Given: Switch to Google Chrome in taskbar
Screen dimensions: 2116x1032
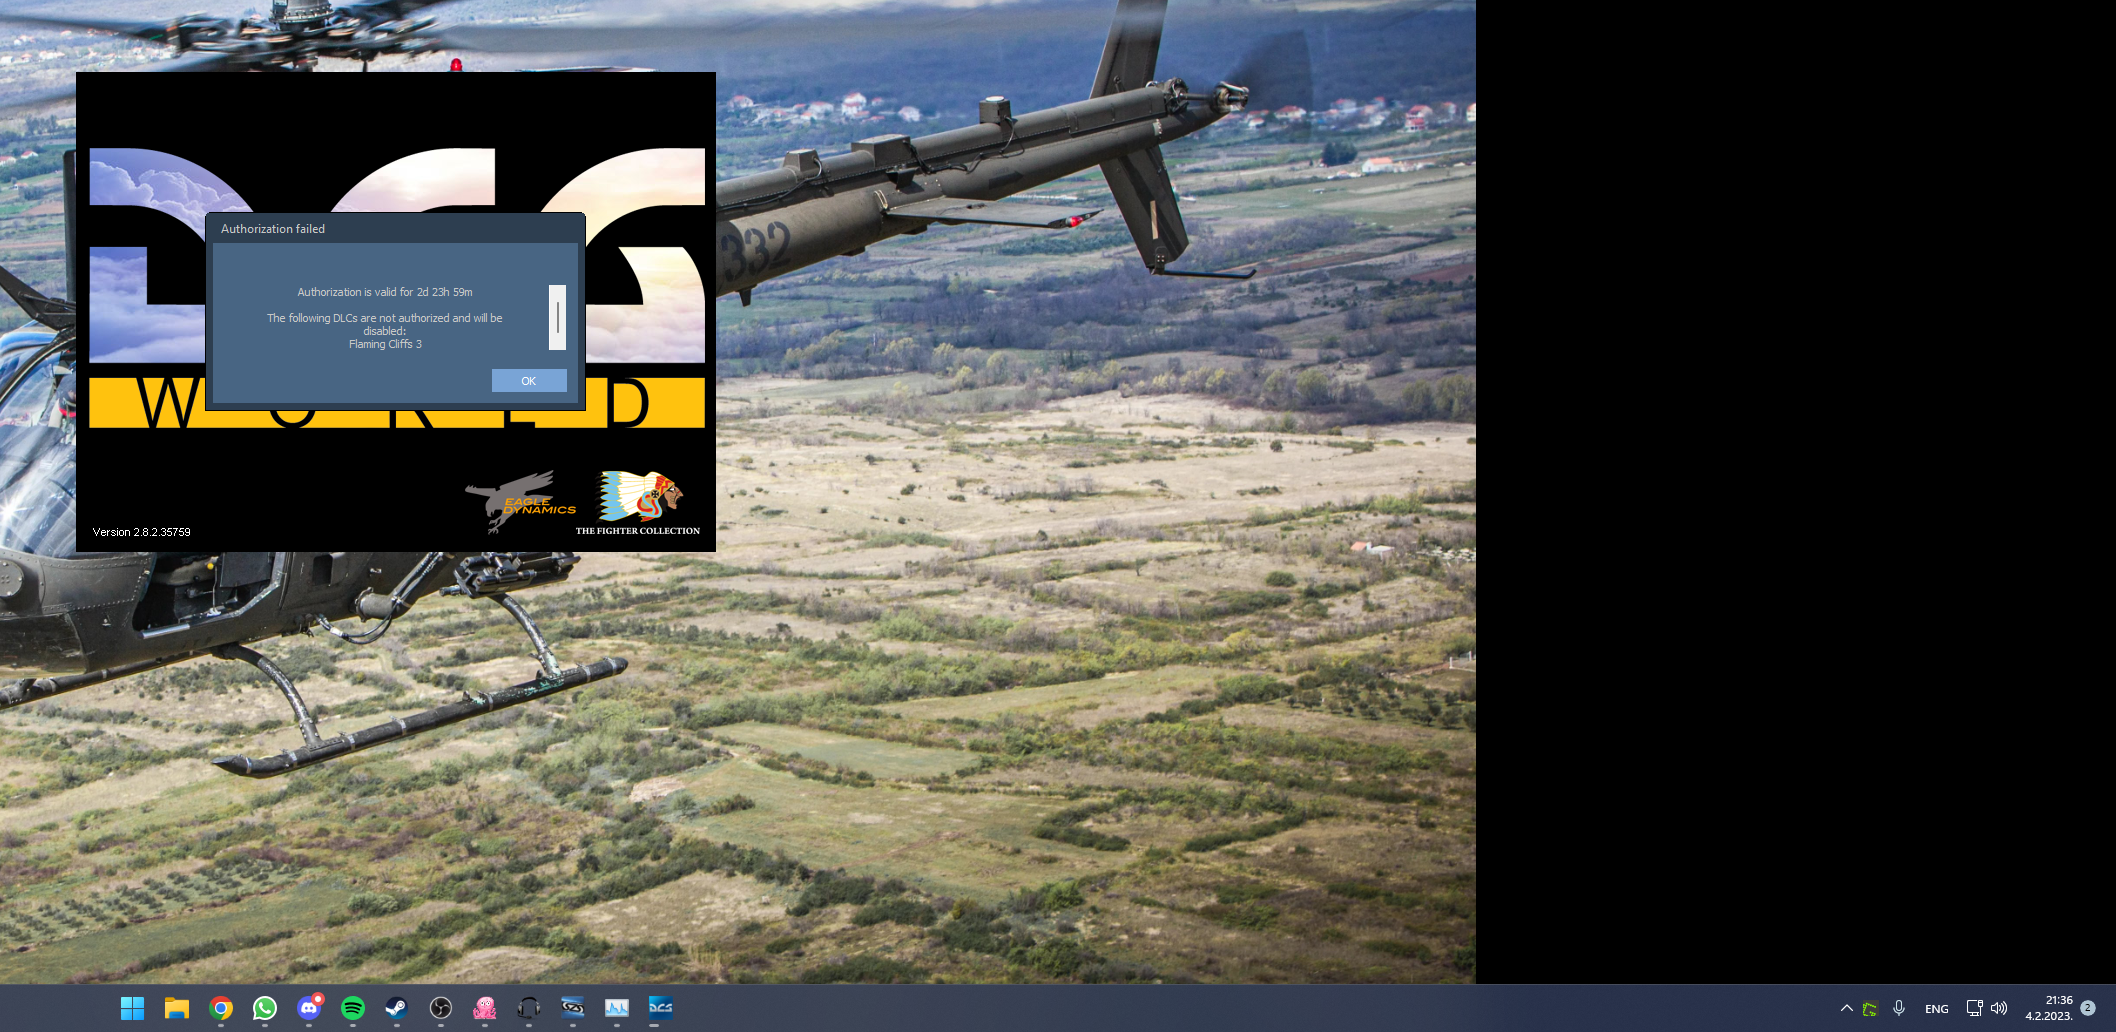Looking at the screenshot, I should [x=221, y=1008].
